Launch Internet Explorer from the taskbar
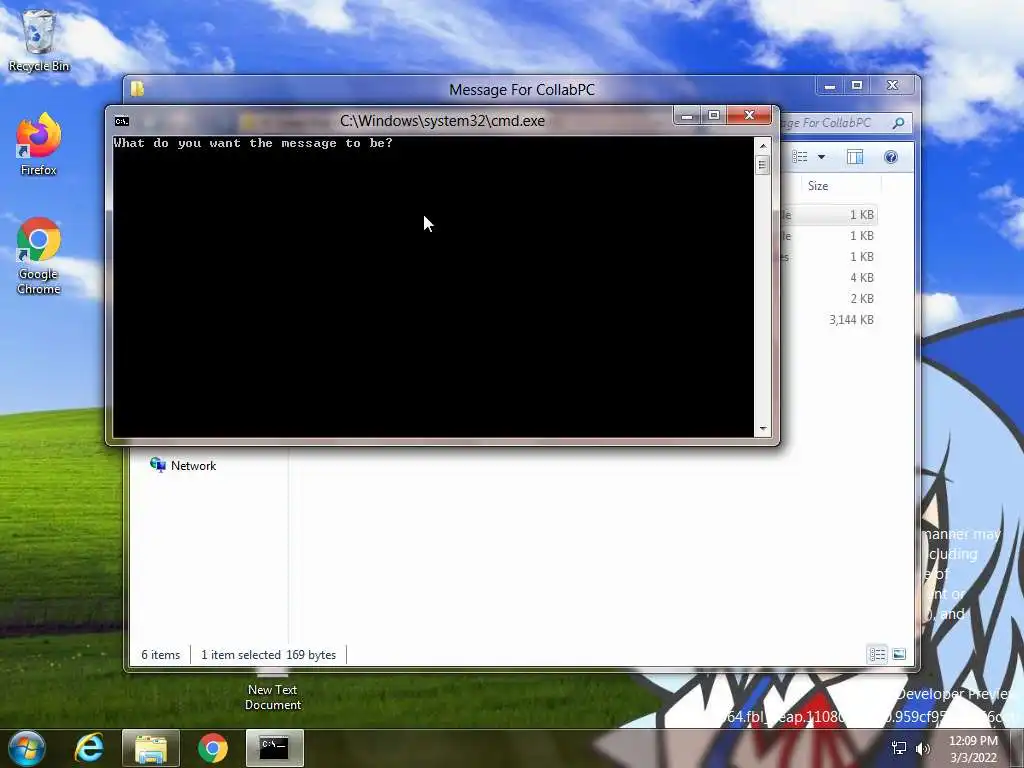This screenshot has height=768, width=1024. pyautogui.click(x=89, y=748)
